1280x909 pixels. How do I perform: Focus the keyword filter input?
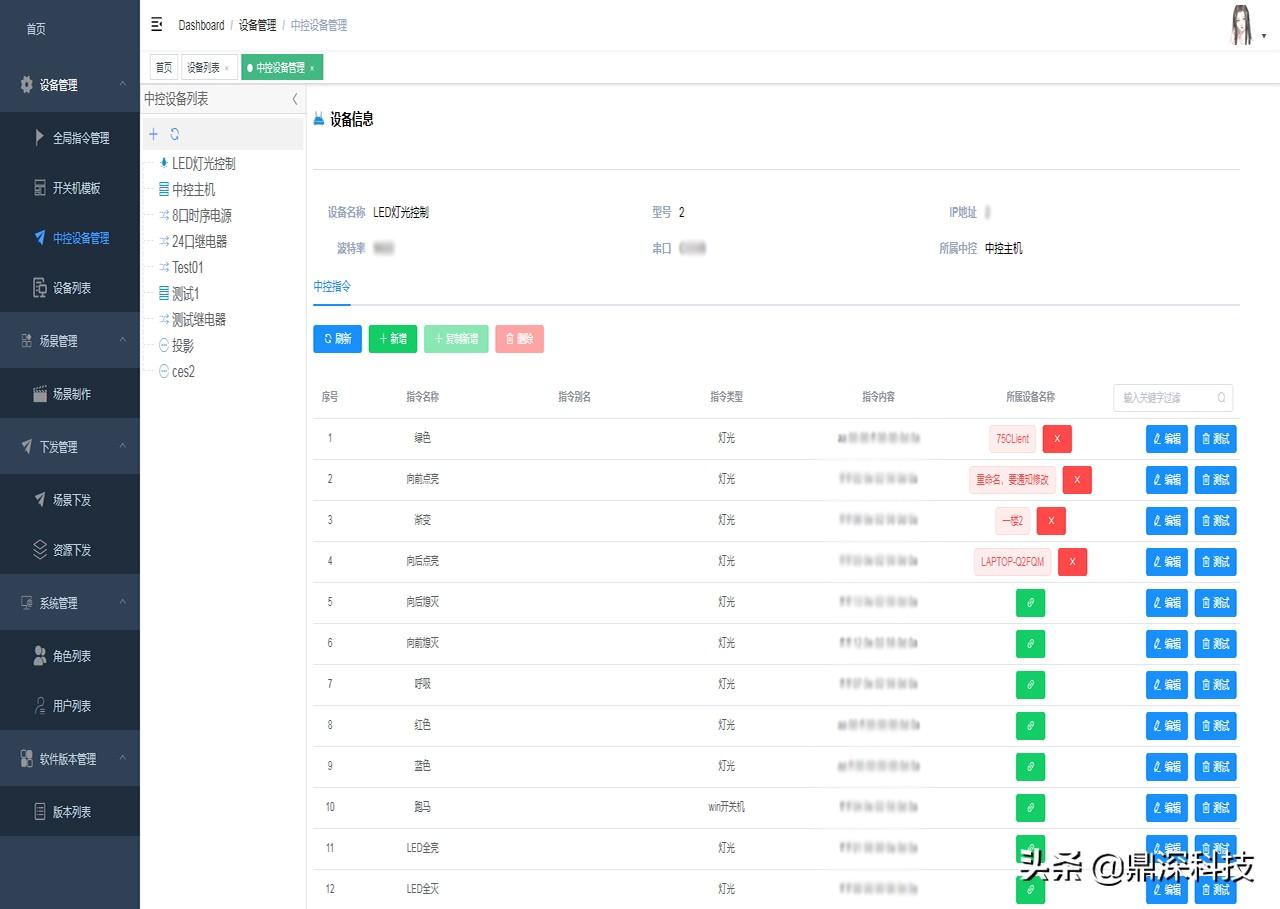pos(1172,397)
